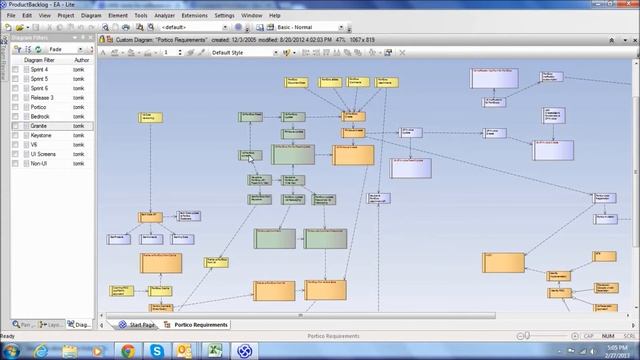Screen dimensions: 640x360
Task: Open the Windows Start menu
Action: [x=11, y=351]
